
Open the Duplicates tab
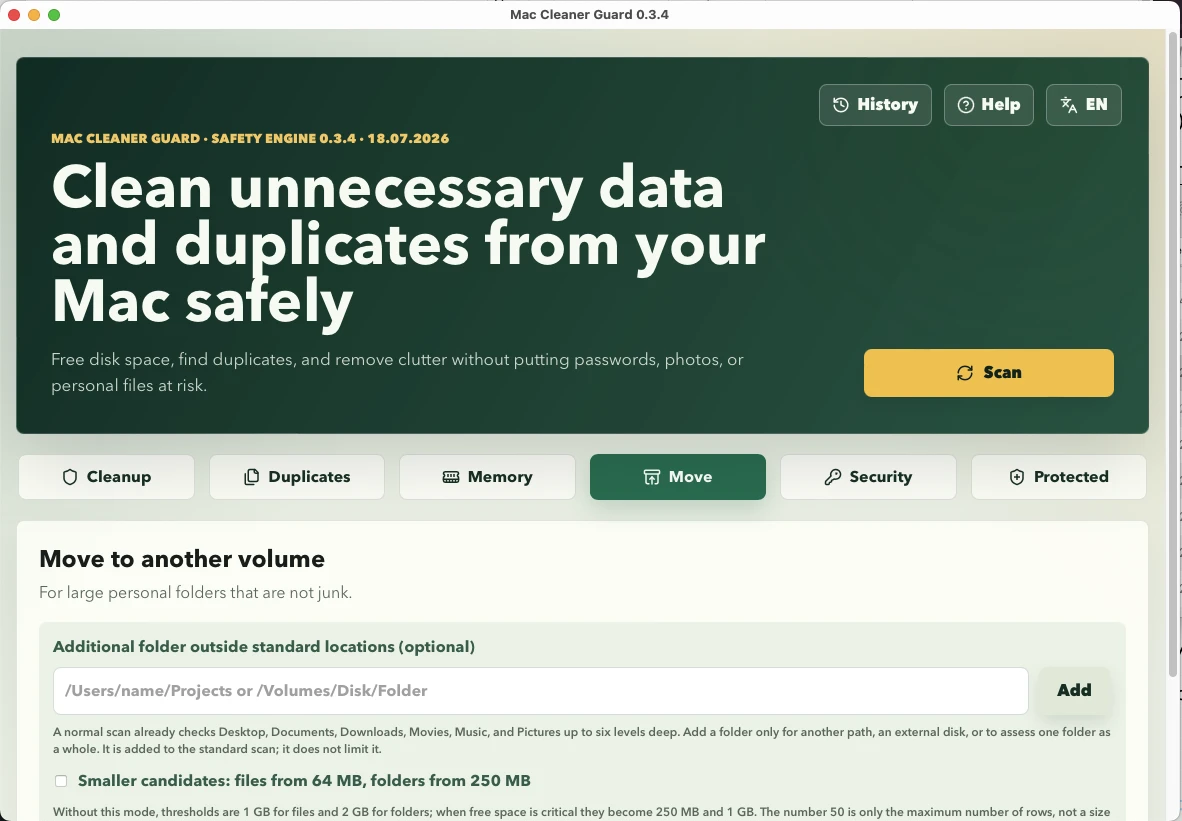[297, 477]
